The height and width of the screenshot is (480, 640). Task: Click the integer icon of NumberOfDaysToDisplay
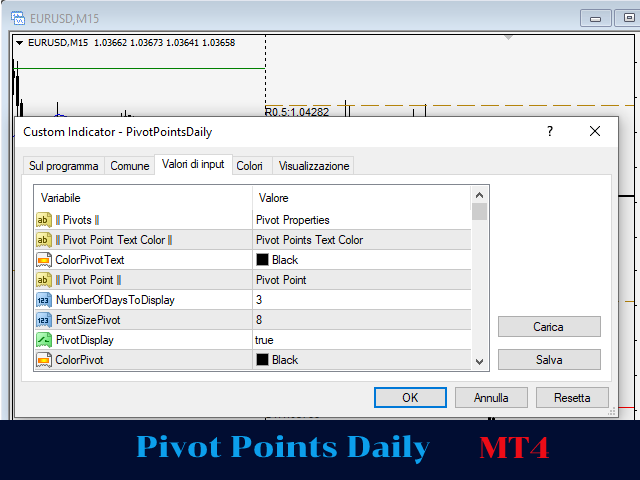coord(44,300)
